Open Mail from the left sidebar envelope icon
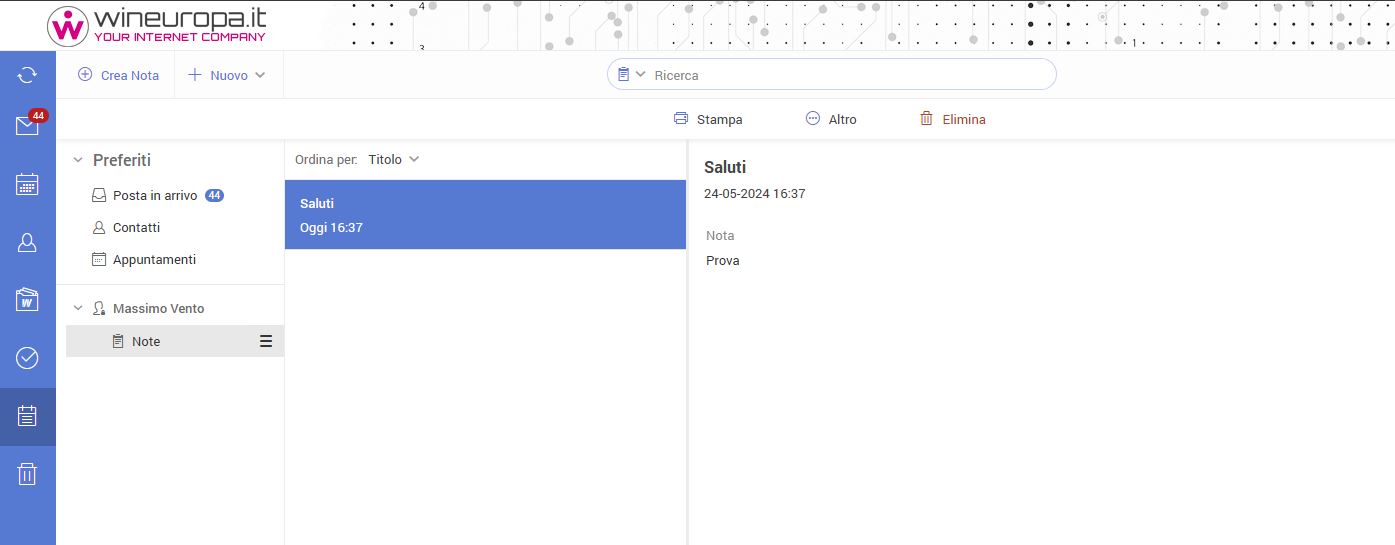 coord(27,126)
